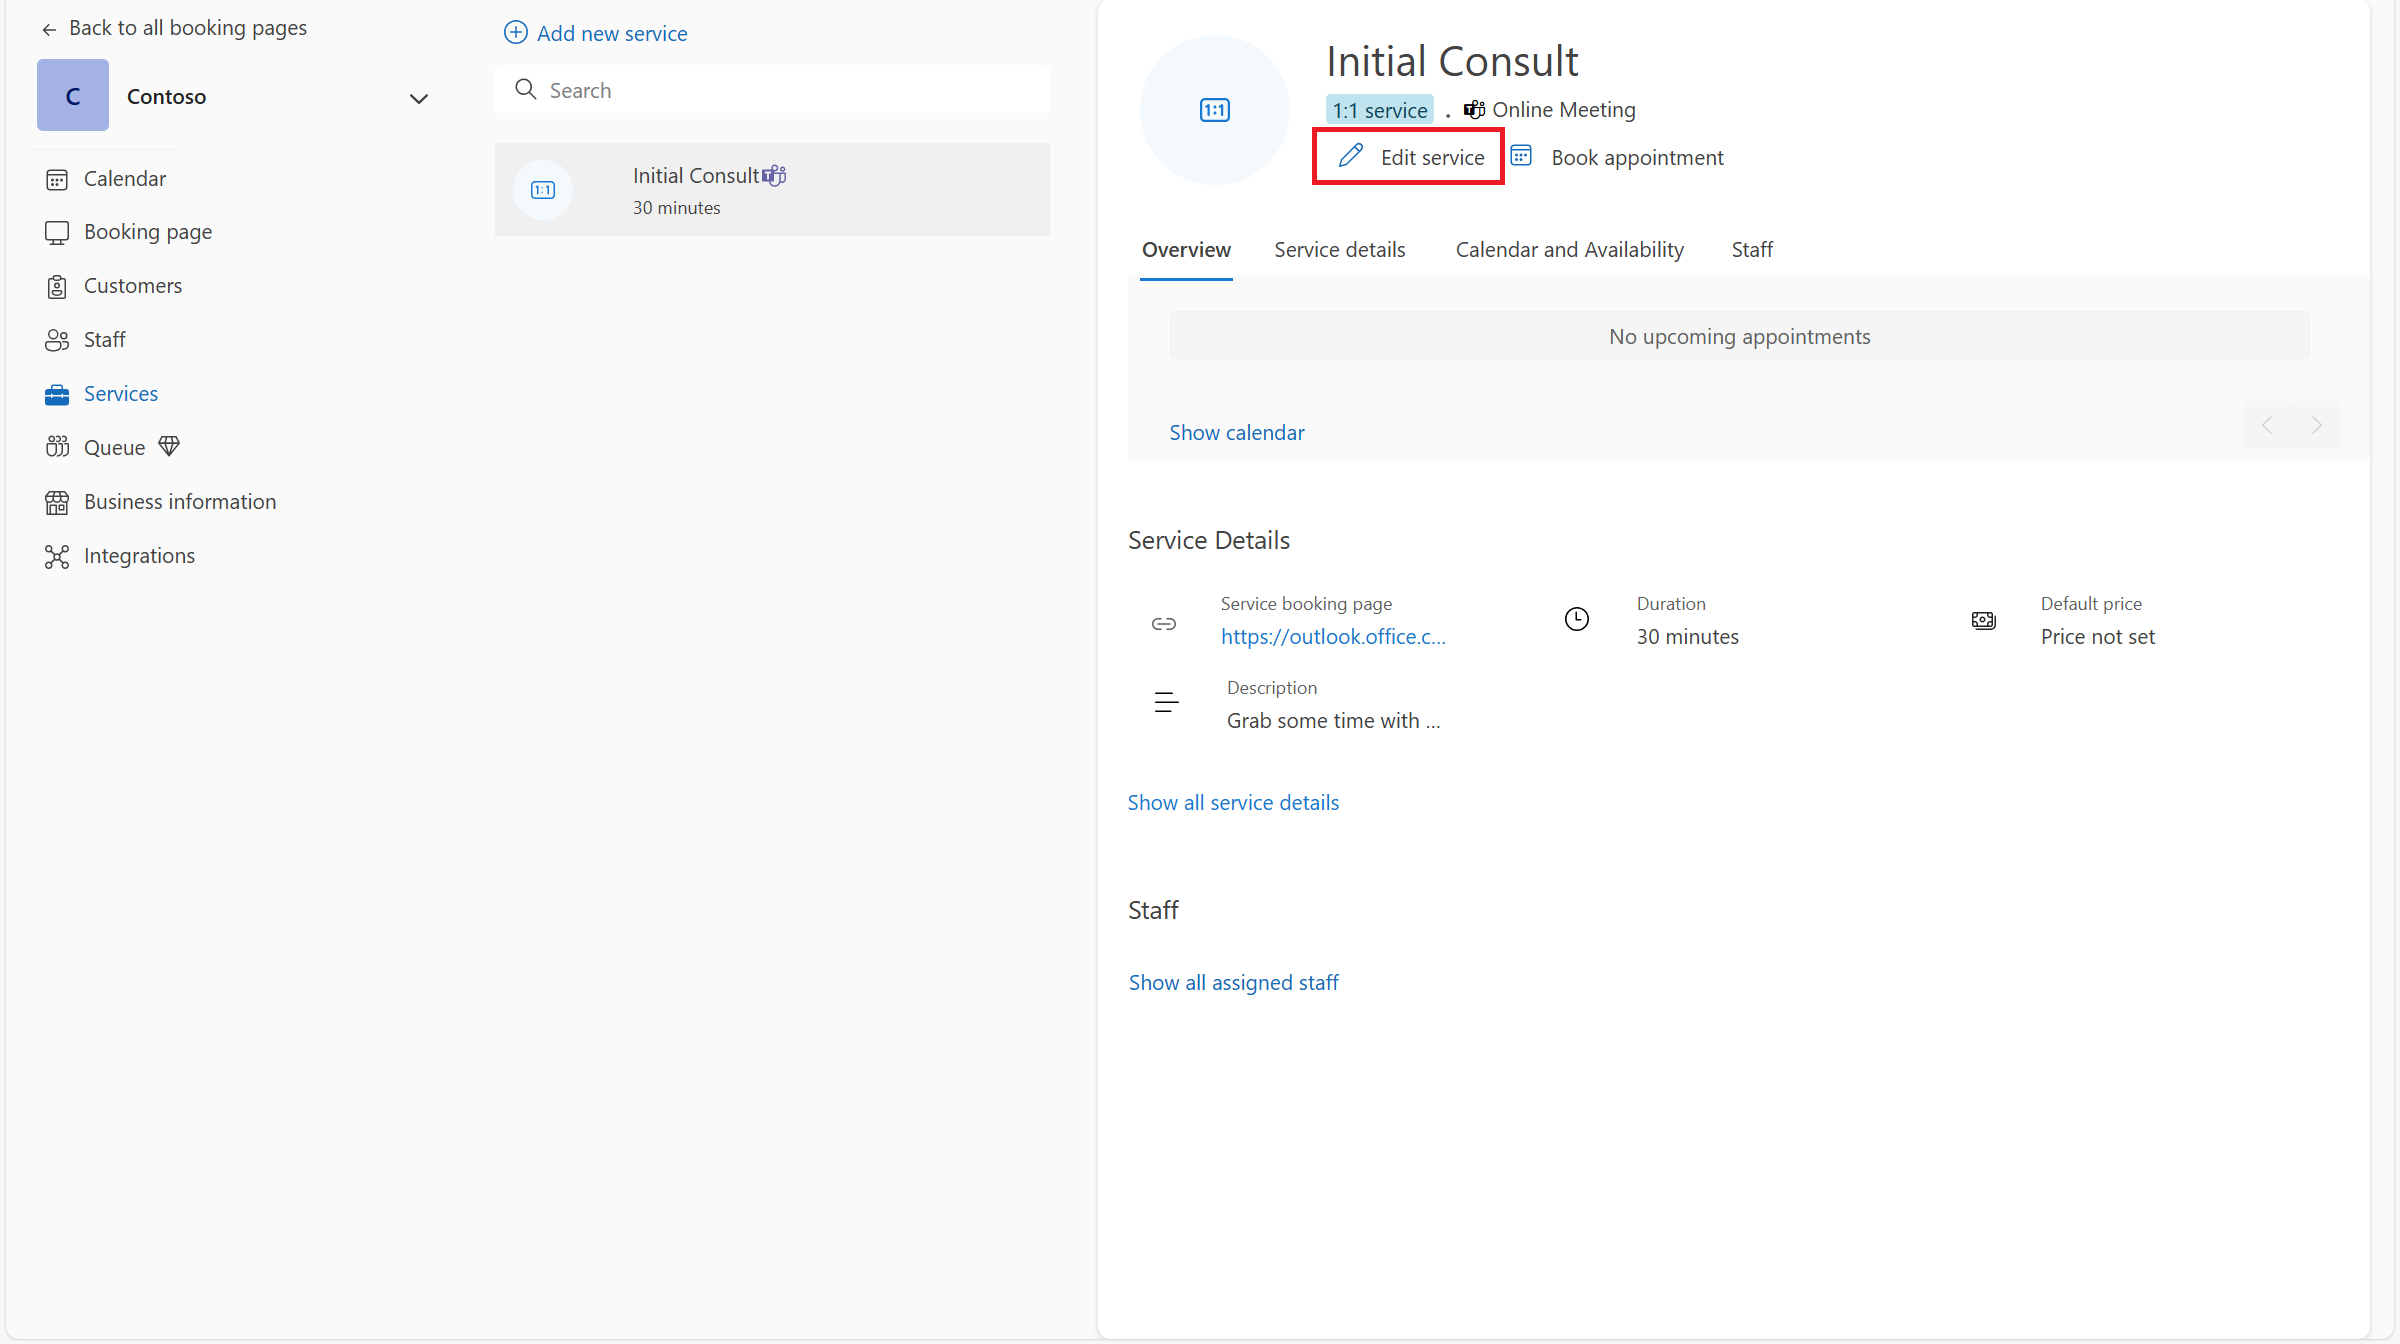Open the Integrations section

(x=139, y=555)
